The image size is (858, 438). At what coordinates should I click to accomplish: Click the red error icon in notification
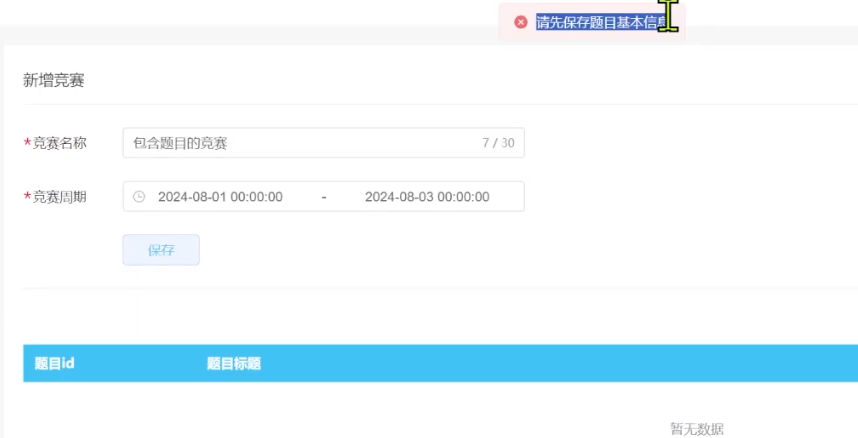(520, 22)
